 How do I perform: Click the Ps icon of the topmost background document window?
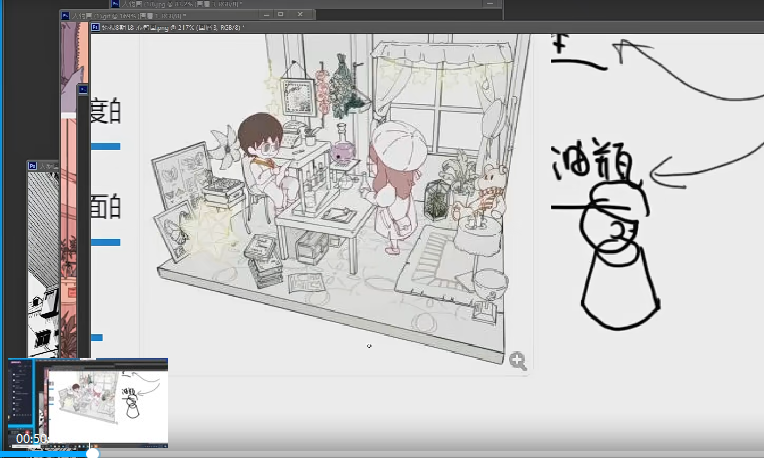click(115, 4)
